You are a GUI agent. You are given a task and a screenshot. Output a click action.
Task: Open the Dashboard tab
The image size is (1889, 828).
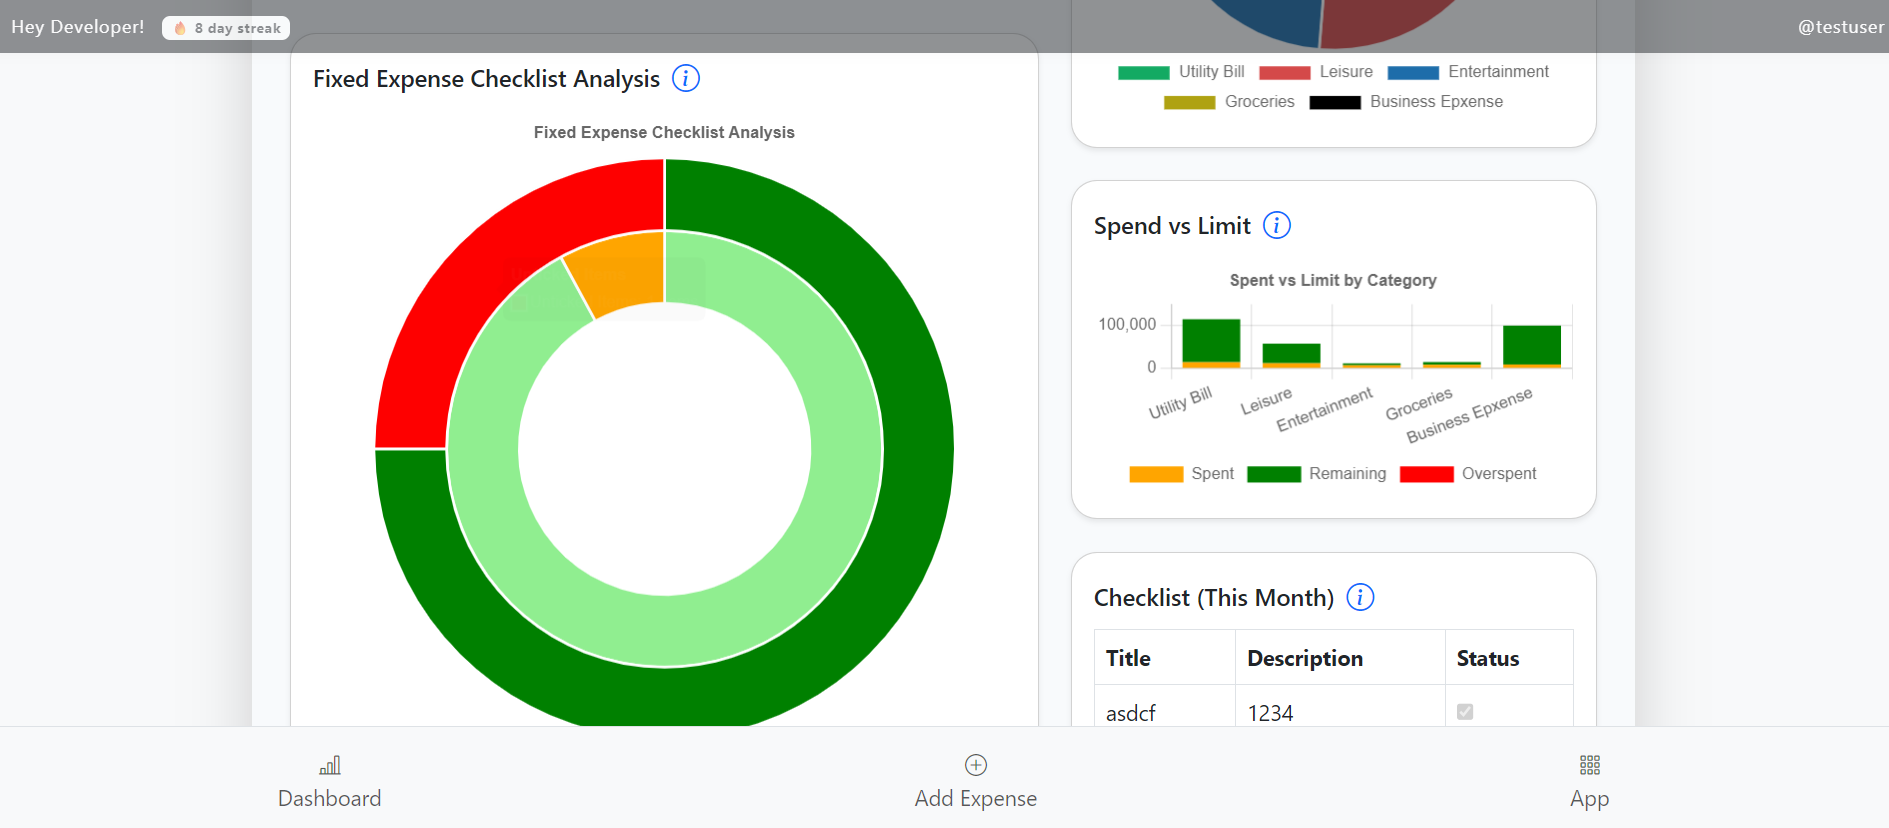pyautogui.click(x=329, y=798)
